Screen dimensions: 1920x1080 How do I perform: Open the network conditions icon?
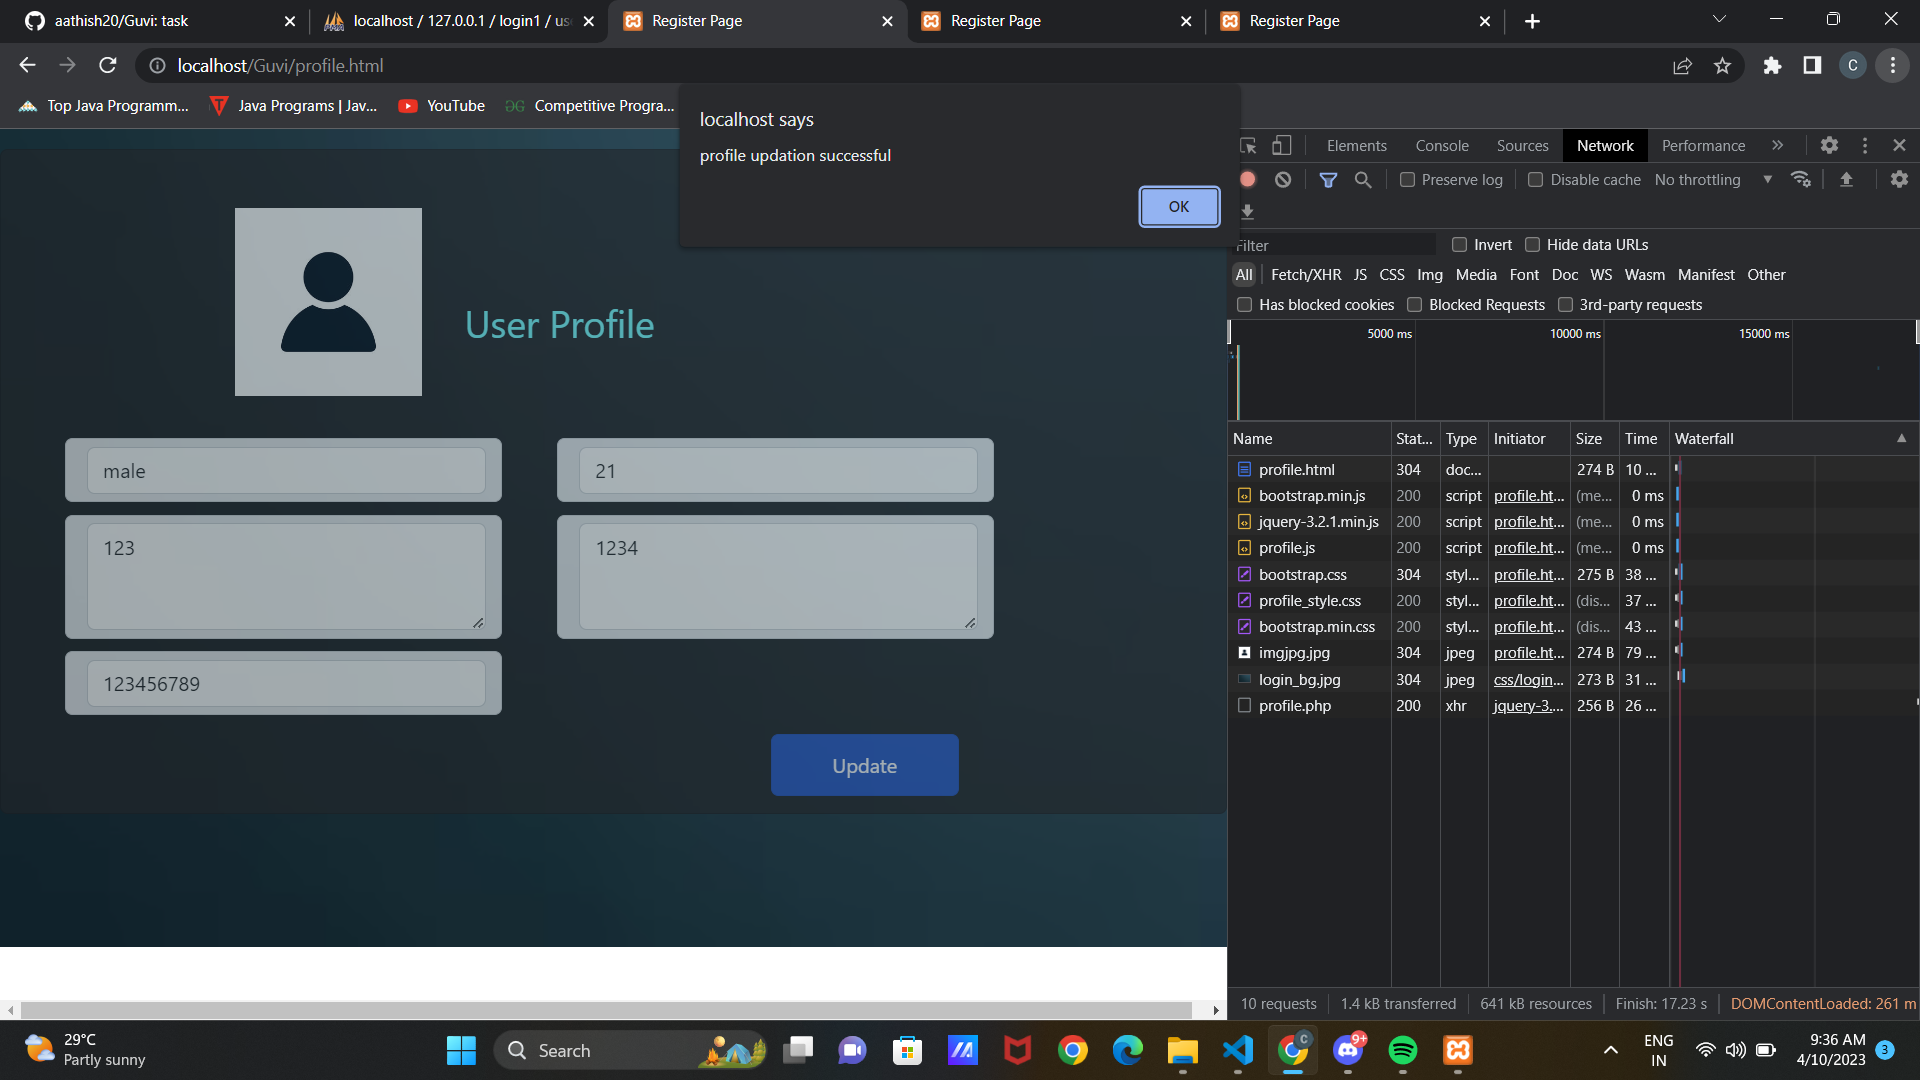(x=1801, y=179)
